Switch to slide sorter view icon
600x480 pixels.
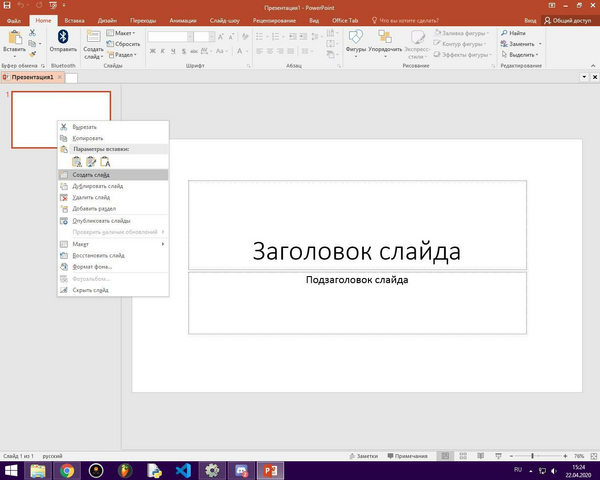pyautogui.click(x=463, y=456)
